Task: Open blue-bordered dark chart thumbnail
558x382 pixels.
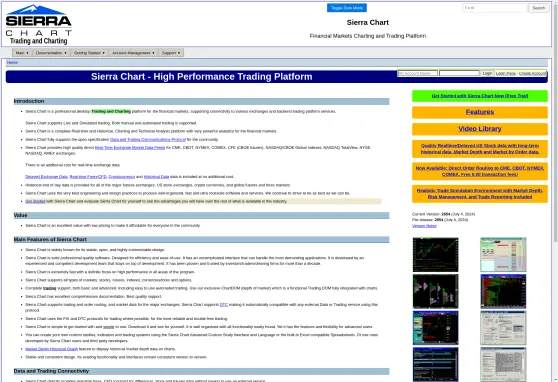Action: [436, 328]
